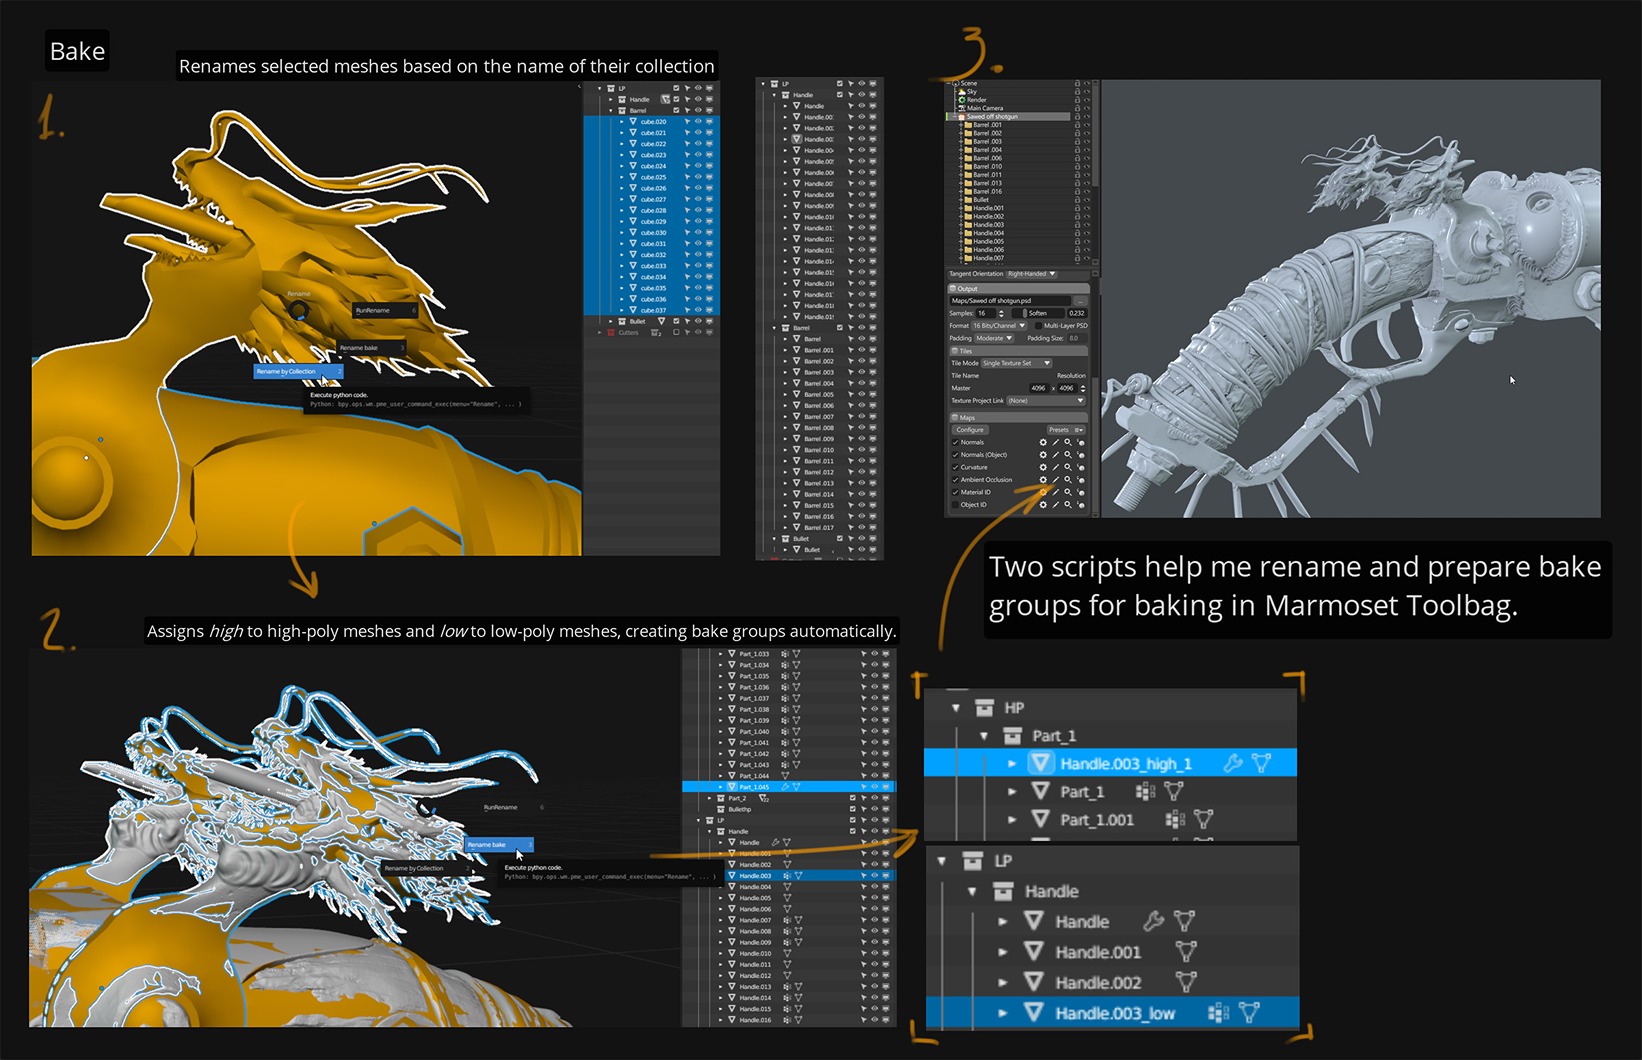The image size is (1642, 1060).
Task: Click the magnifier icon on the Curvature map row
Action: pos(1068,467)
